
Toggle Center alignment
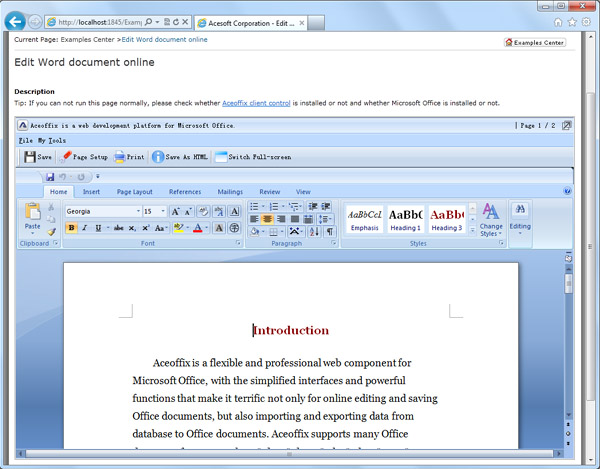click(x=267, y=219)
